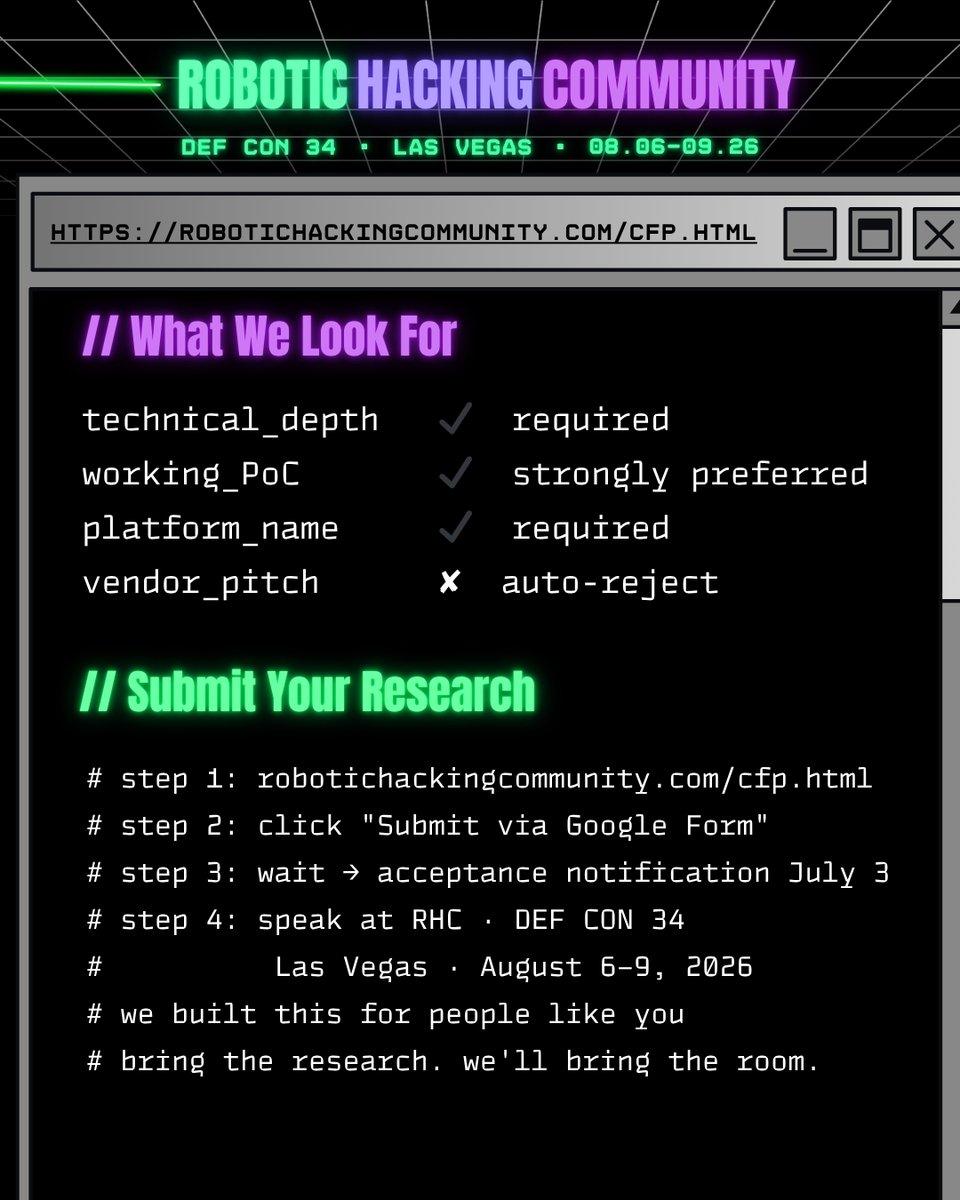
Task: Click the '// What We Look For' heading
Action: pos(270,336)
